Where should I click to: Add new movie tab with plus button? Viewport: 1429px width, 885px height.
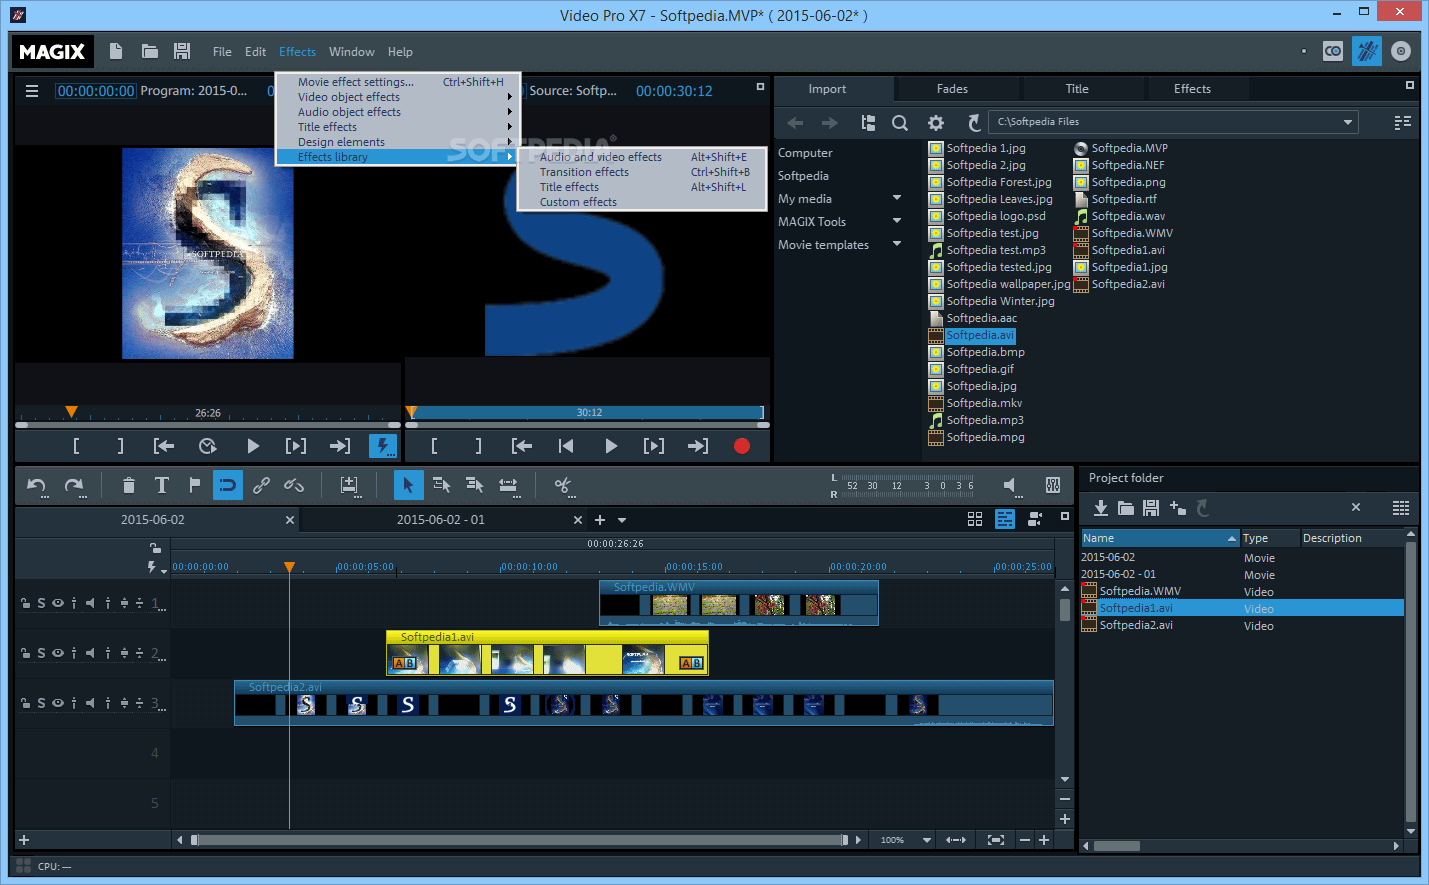click(600, 520)
